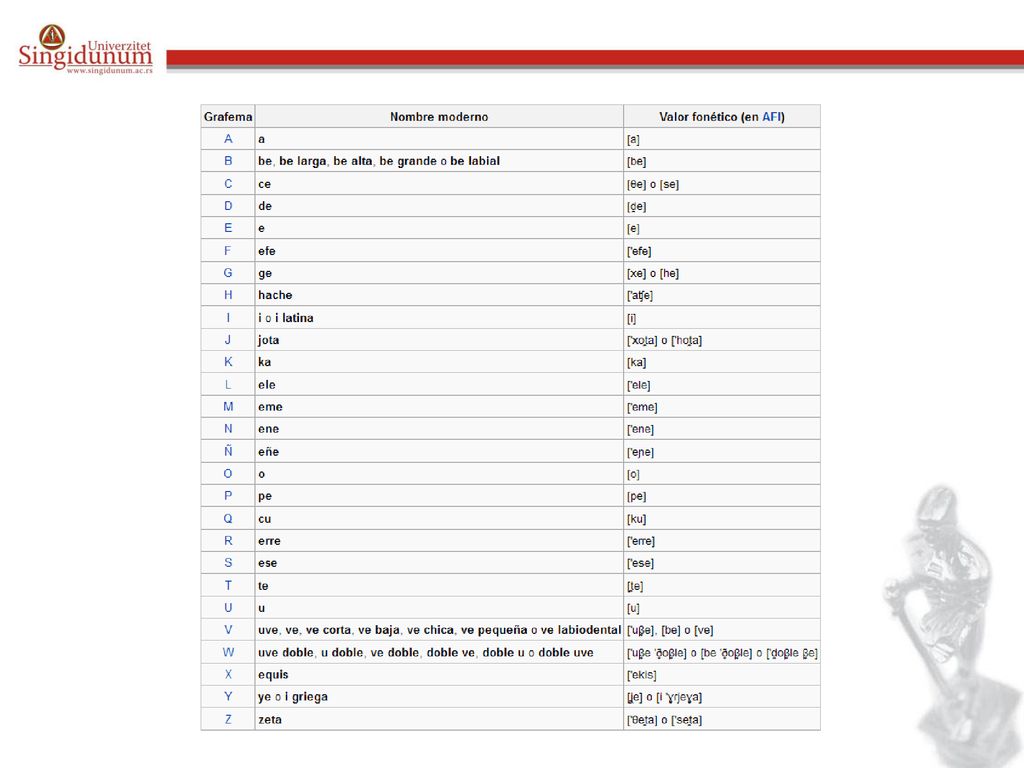Select the phonetic value '[ˈefe]'

click(x=639, y=251)
